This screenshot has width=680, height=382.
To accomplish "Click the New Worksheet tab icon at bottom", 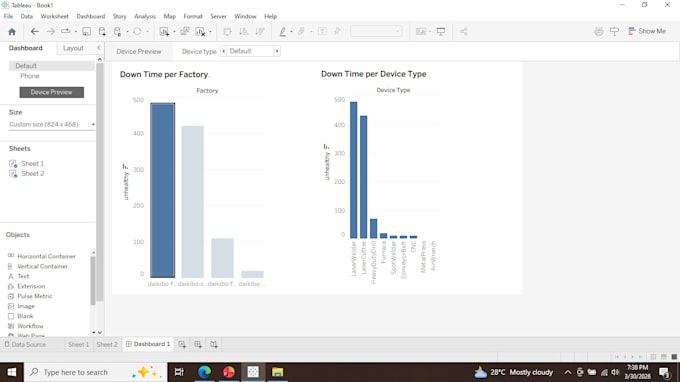I will (182, 344).
